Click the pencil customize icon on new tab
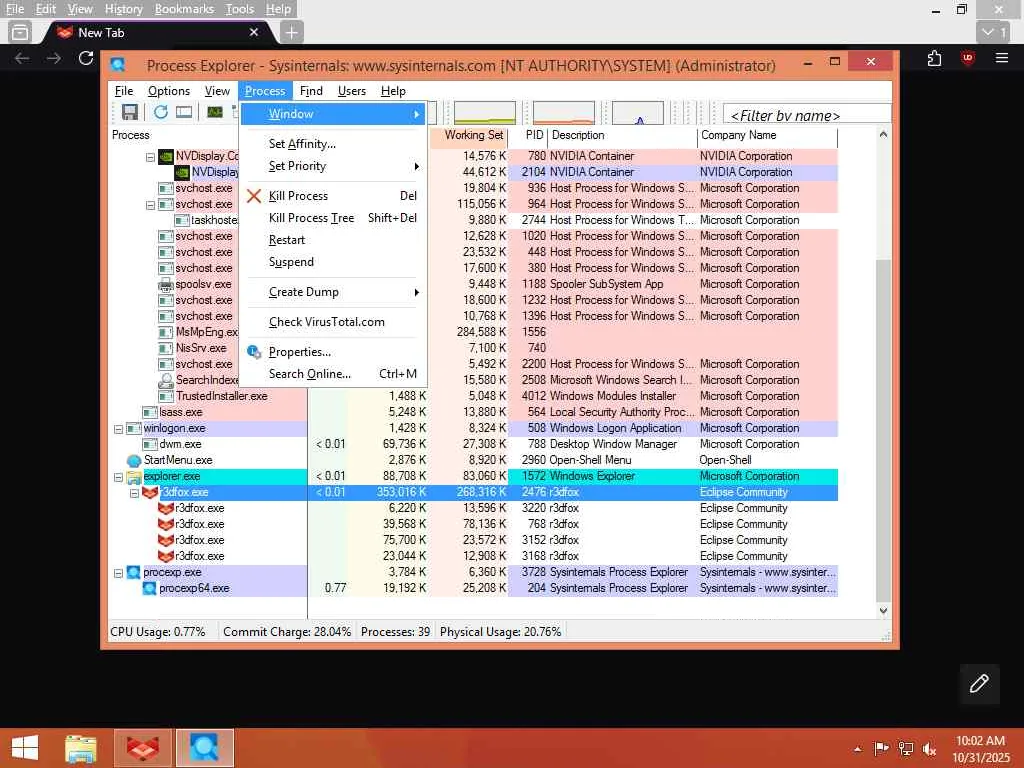Screen dimensions: 1024x768 pyautogui.click(x=979, y=684)
